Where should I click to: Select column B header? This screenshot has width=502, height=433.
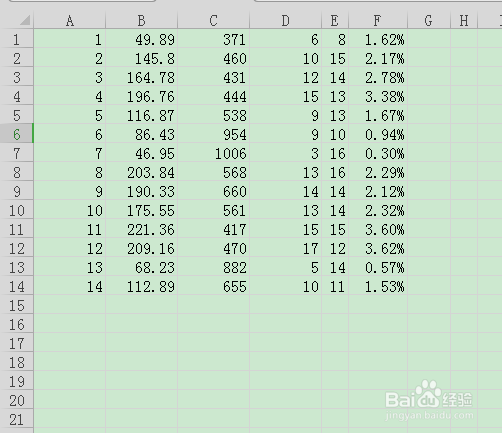[x=142, y=21]
